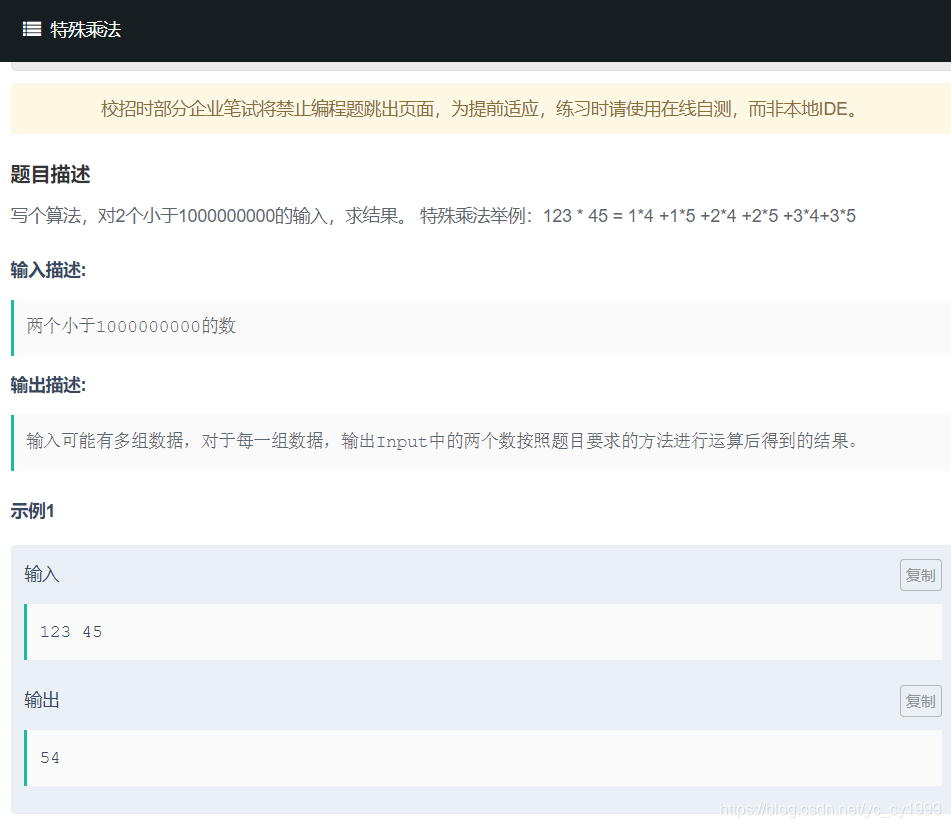Click the 输出 label in the example box
The height and width of the screenshot is (828, 951).
coord(42,700)
